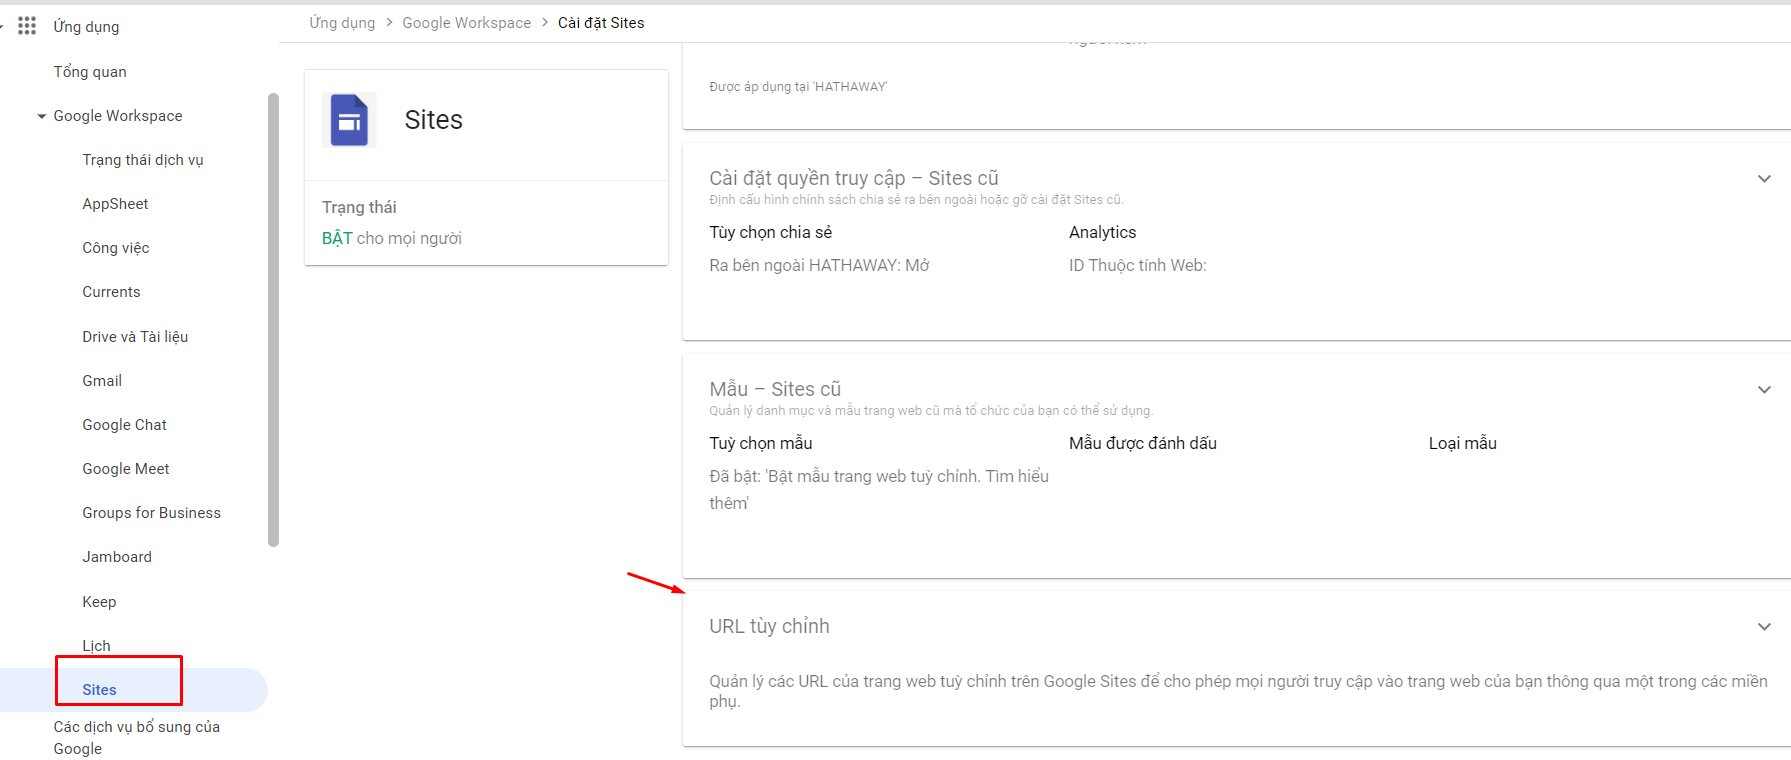The image size is (1791, 760).
Task: Select AppSheet in the sidebar
Action: [115, 204]
